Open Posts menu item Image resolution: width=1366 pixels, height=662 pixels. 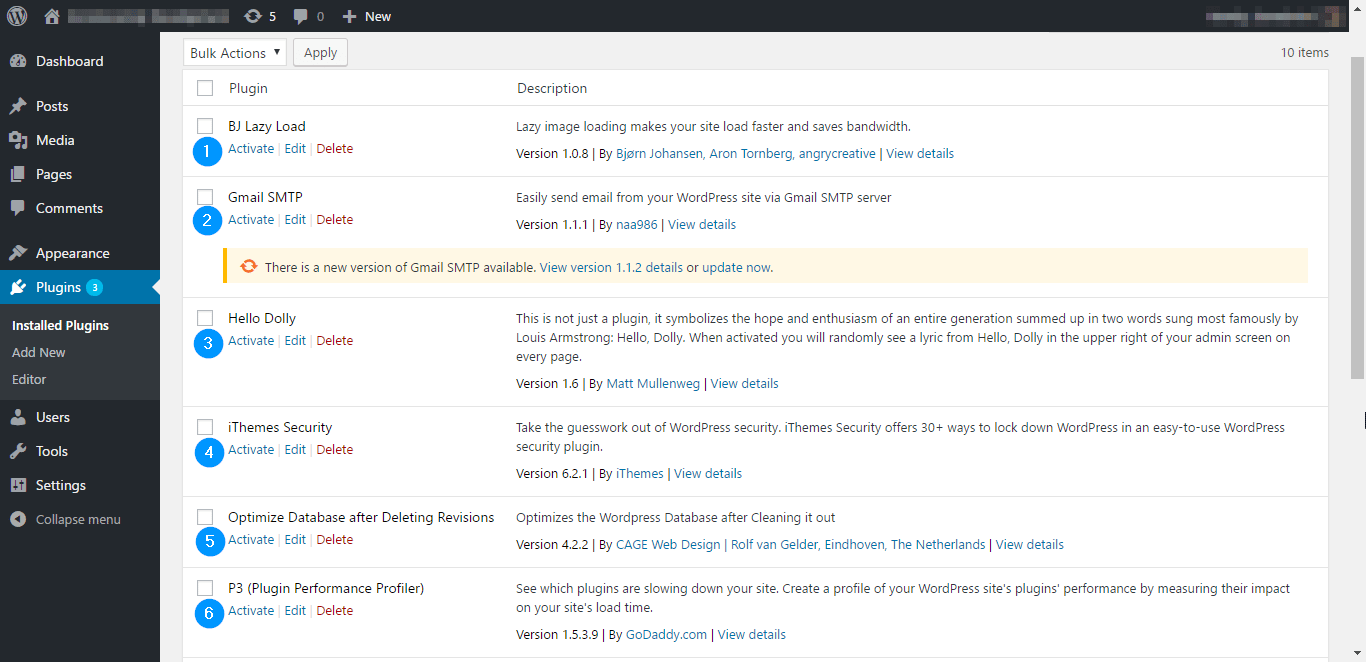tap(80, 106)
